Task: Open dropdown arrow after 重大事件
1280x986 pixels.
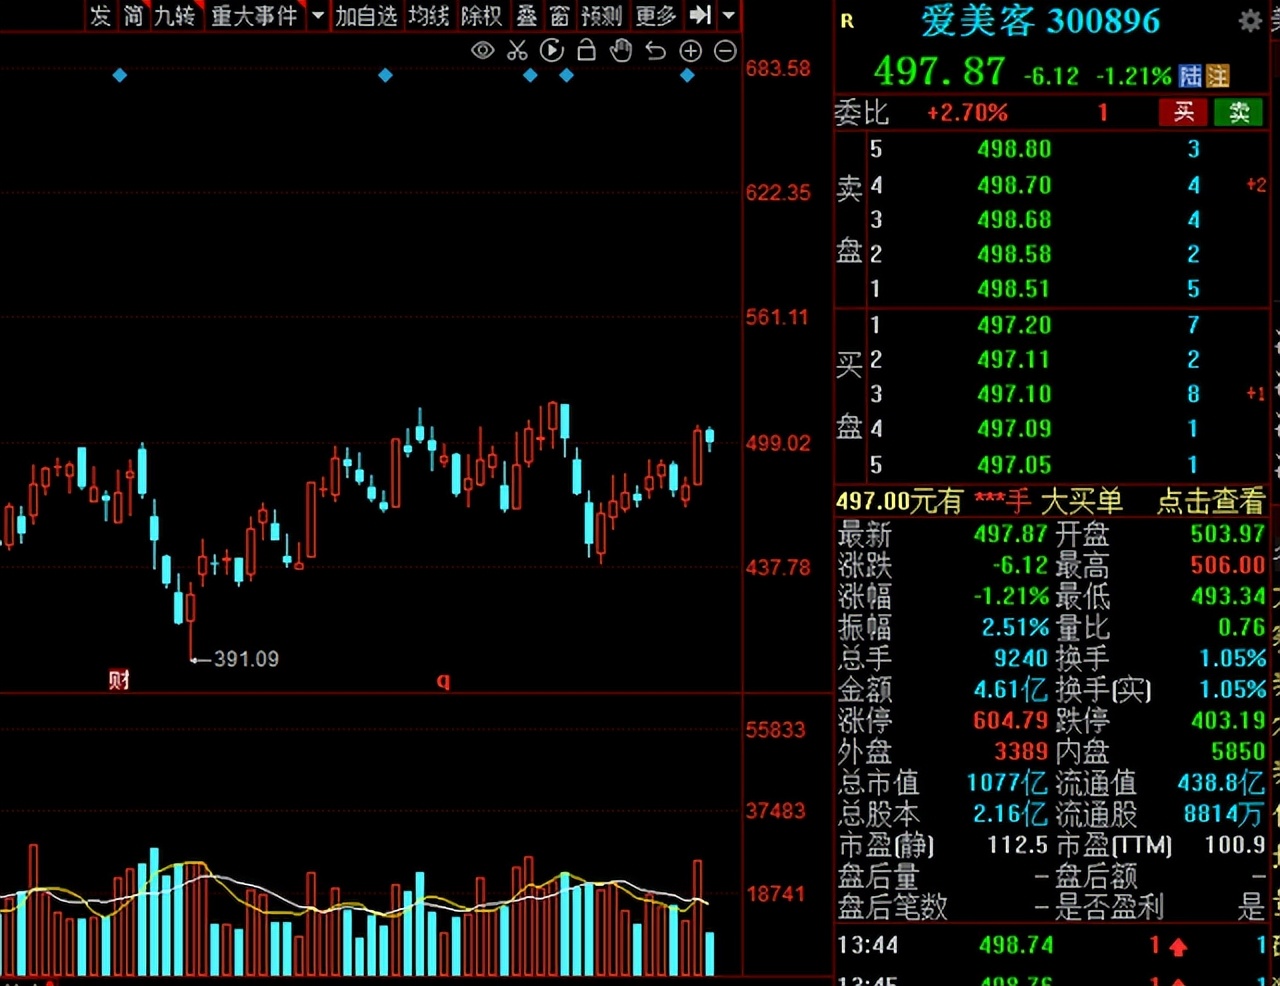Action: coord(318,16)
